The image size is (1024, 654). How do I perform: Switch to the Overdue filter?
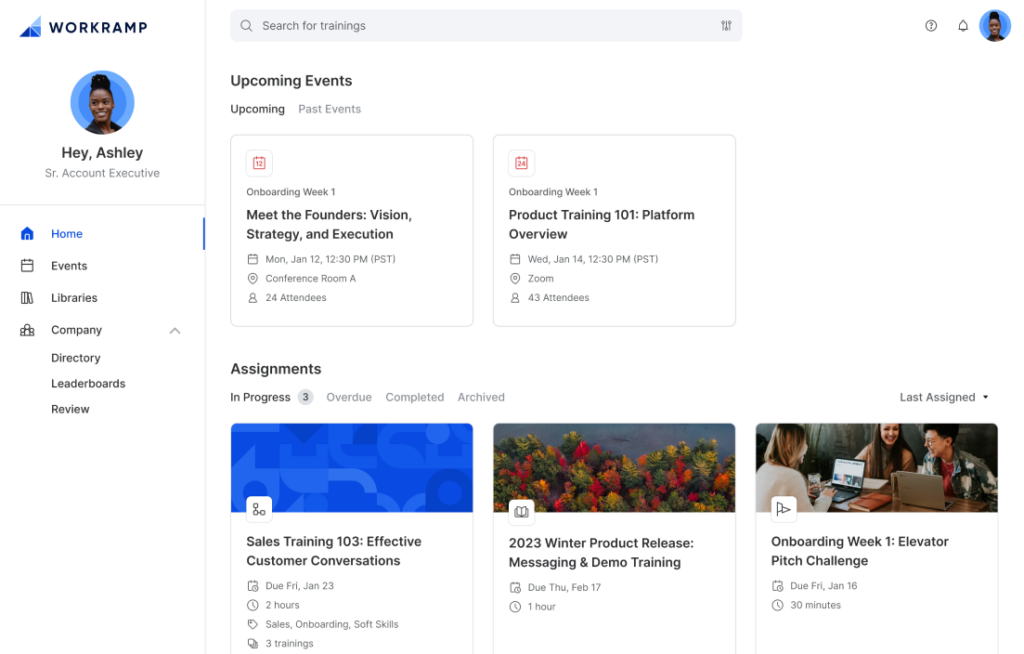[349, 397]
